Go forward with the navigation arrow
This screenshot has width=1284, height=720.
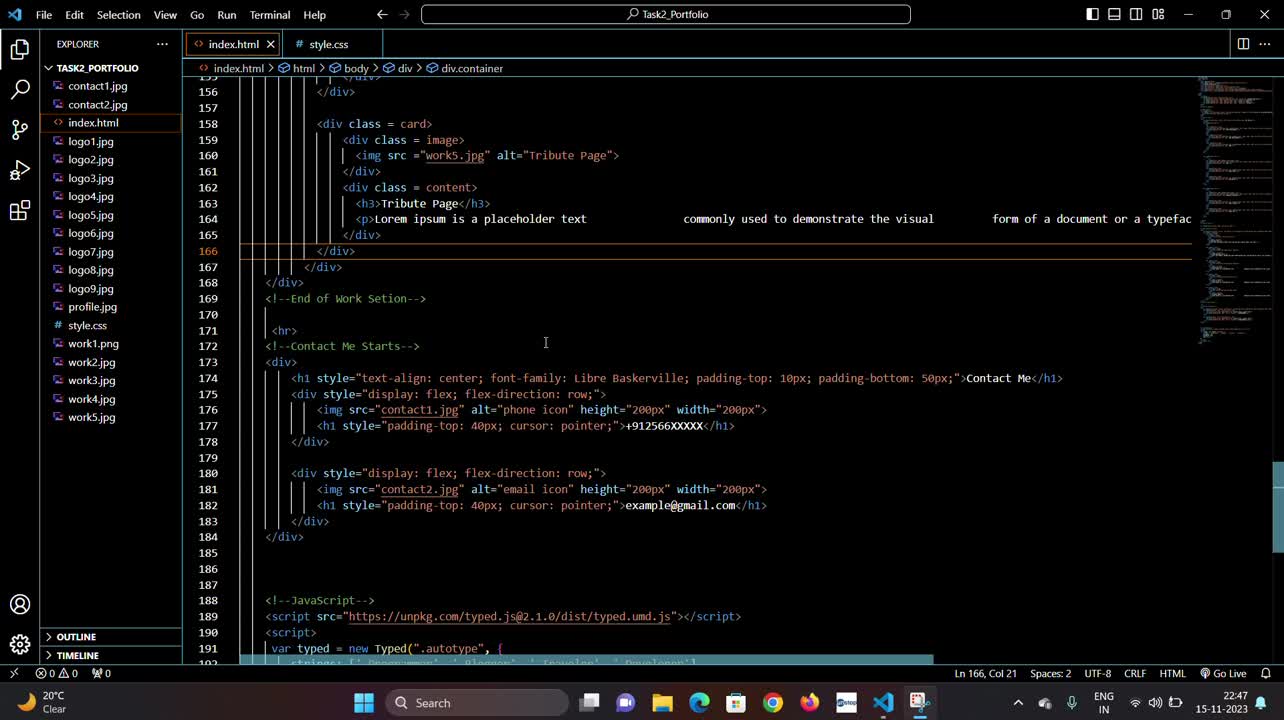click(404, 14)
